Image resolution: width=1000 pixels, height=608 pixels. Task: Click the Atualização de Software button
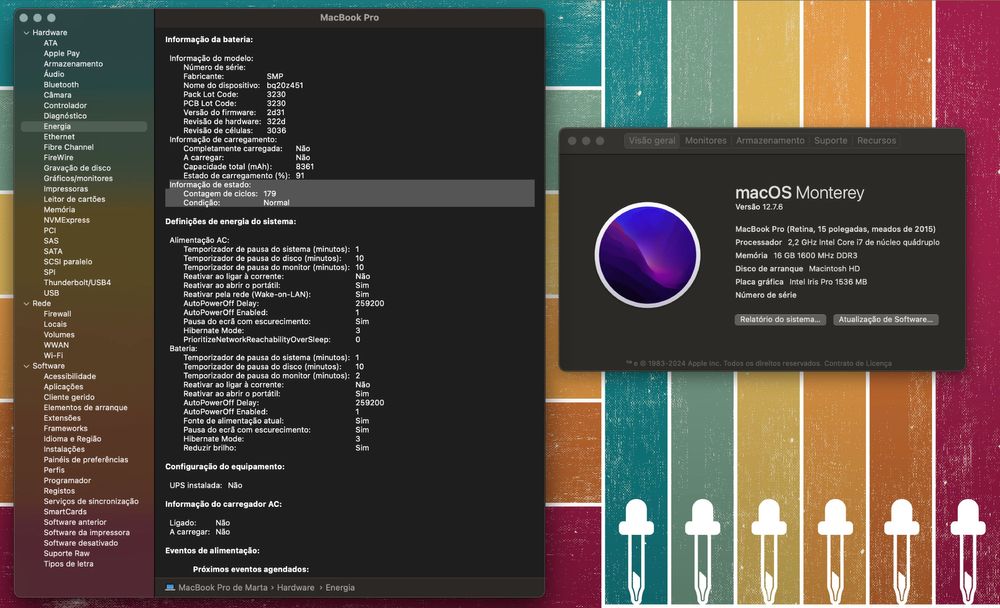886,320
